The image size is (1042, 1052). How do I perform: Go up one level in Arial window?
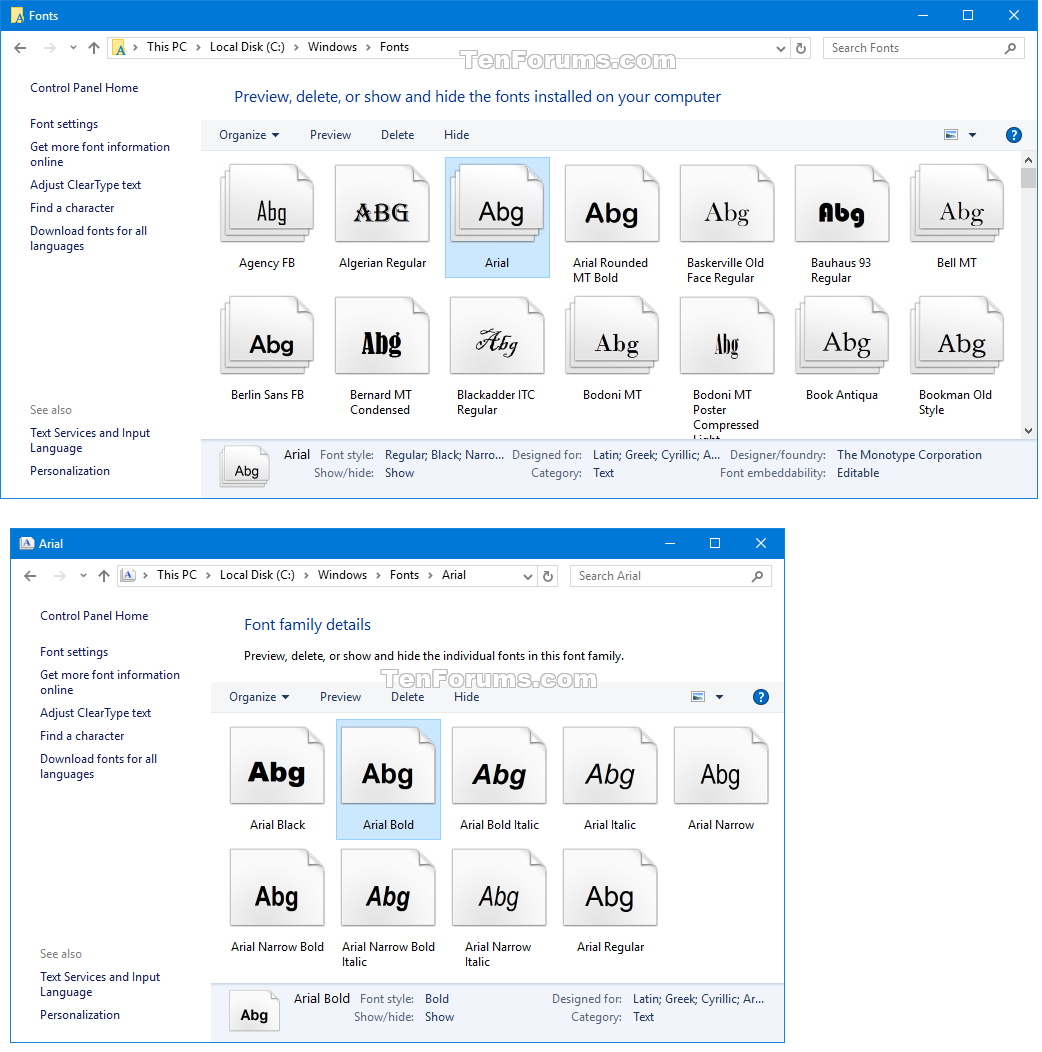click(x=104, y=576)
